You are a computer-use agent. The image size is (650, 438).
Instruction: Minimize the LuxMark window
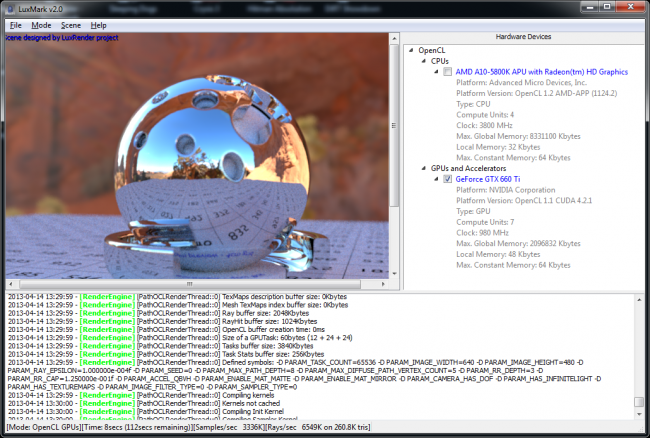589,7
